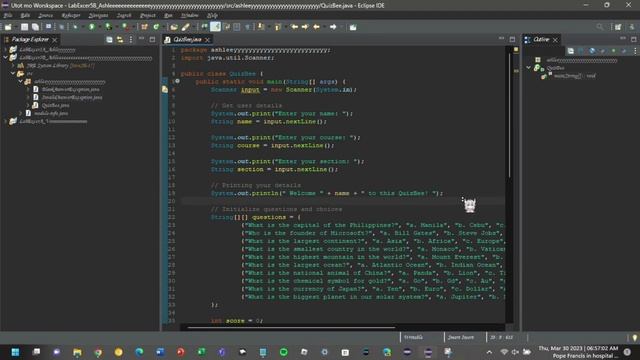This screenshot has width=640, height=360.
Task: Run the program with the green Run icon
Action: coord(92,27)
